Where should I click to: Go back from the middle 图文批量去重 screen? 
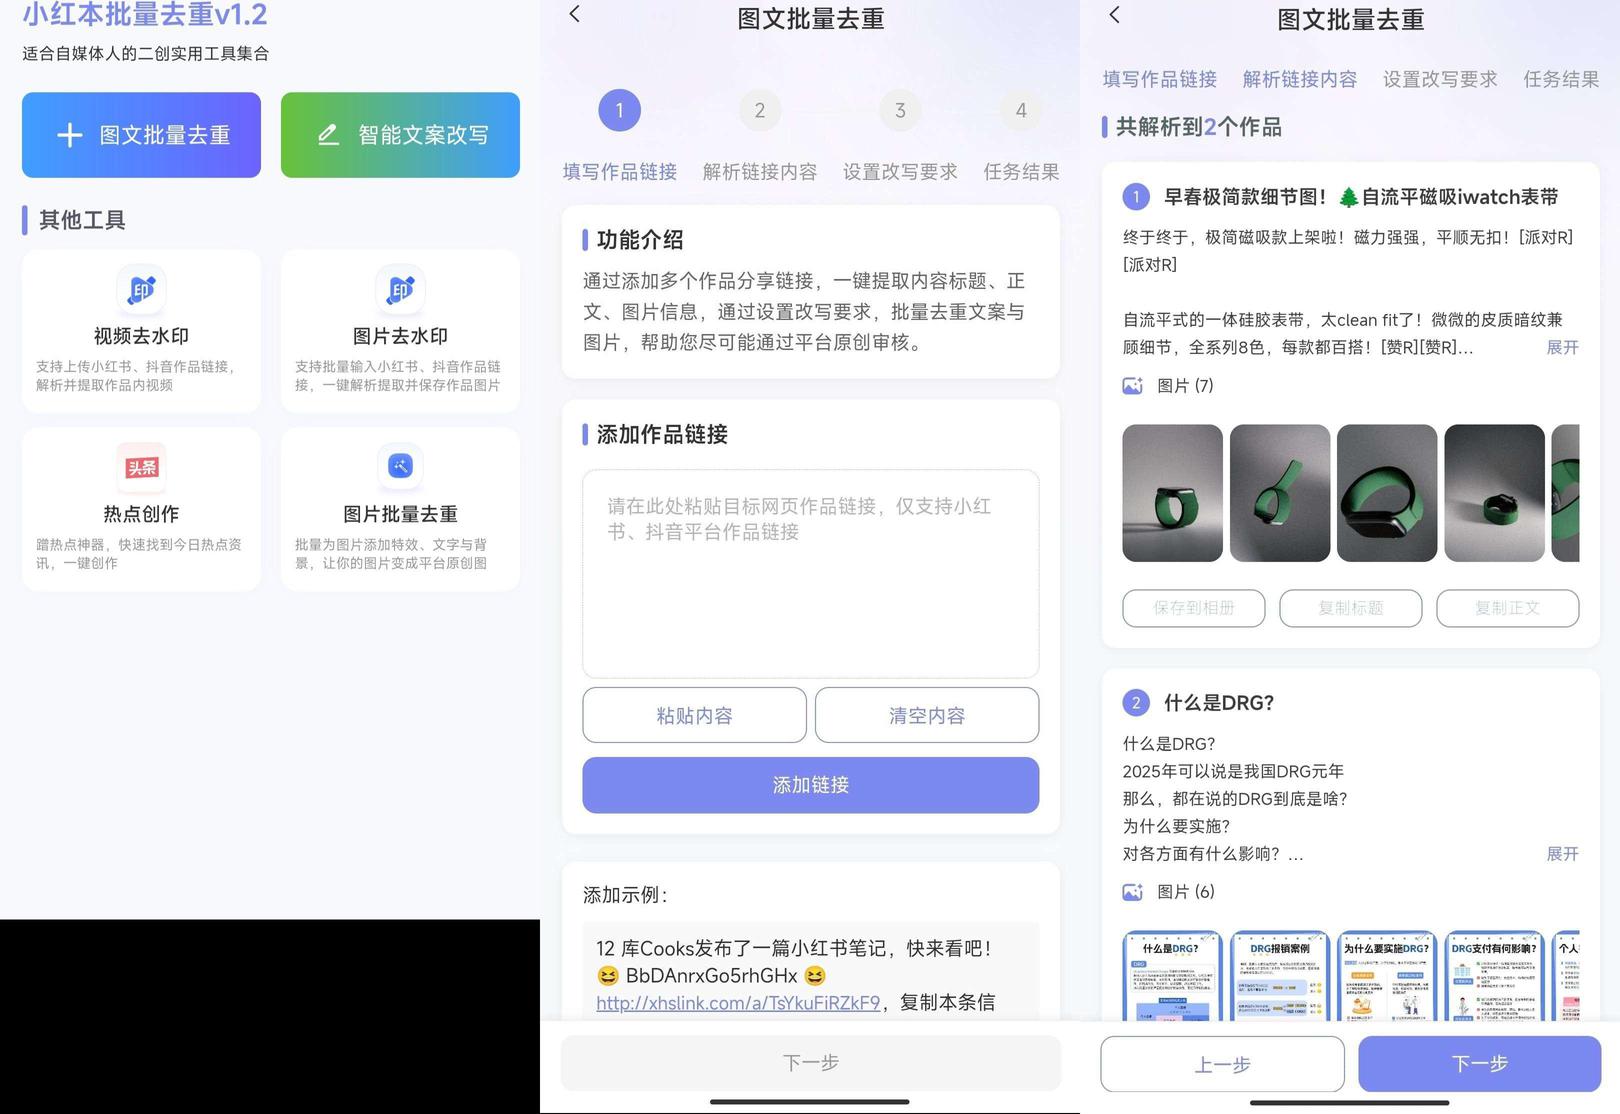pos(575,14)
